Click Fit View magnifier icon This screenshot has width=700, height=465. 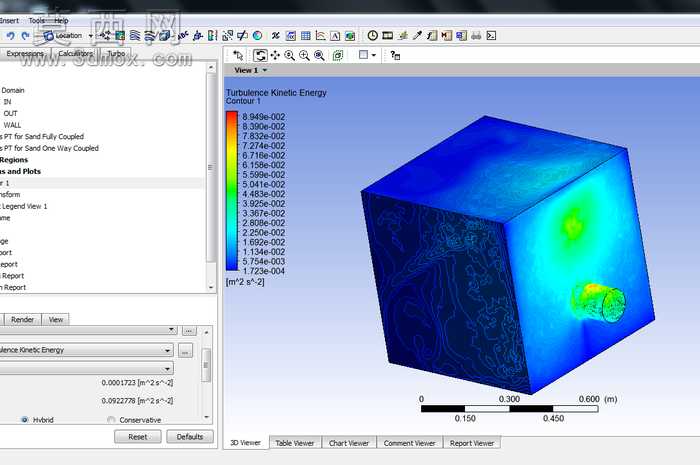[x=319, y=55]
